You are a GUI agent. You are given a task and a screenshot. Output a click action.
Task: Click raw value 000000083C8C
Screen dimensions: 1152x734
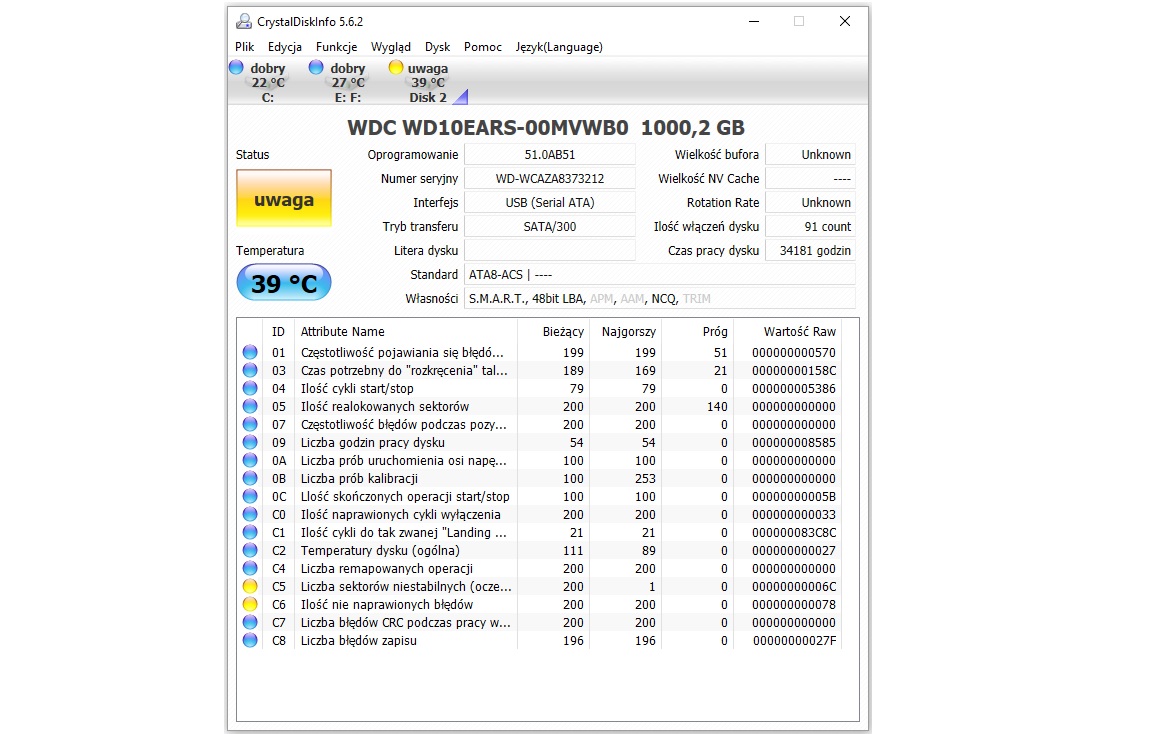(x=793, y=532)
